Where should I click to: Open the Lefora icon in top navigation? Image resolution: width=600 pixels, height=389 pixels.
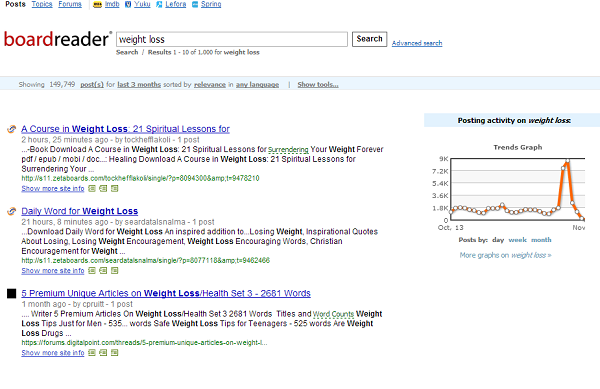159,4
